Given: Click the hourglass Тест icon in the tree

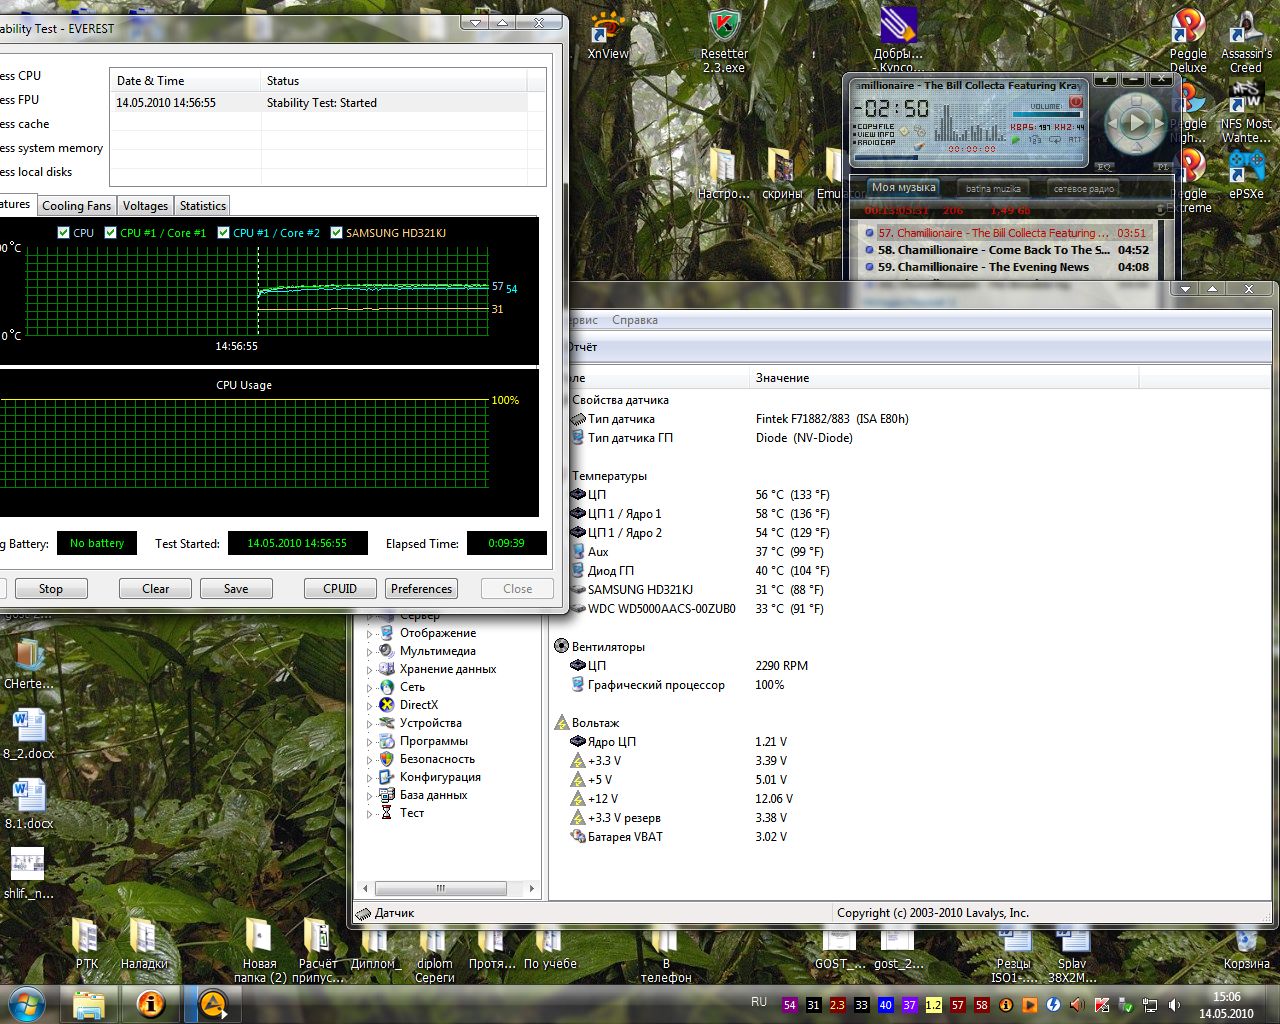Looking at the screenshot, I should point(387,813).
